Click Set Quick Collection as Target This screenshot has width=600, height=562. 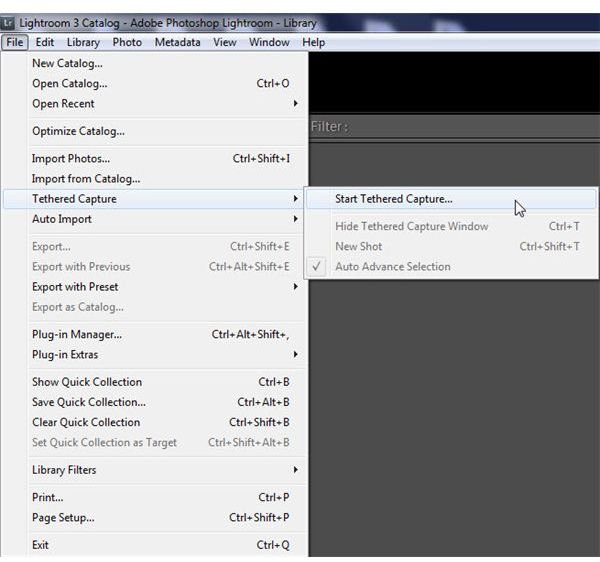155,443
